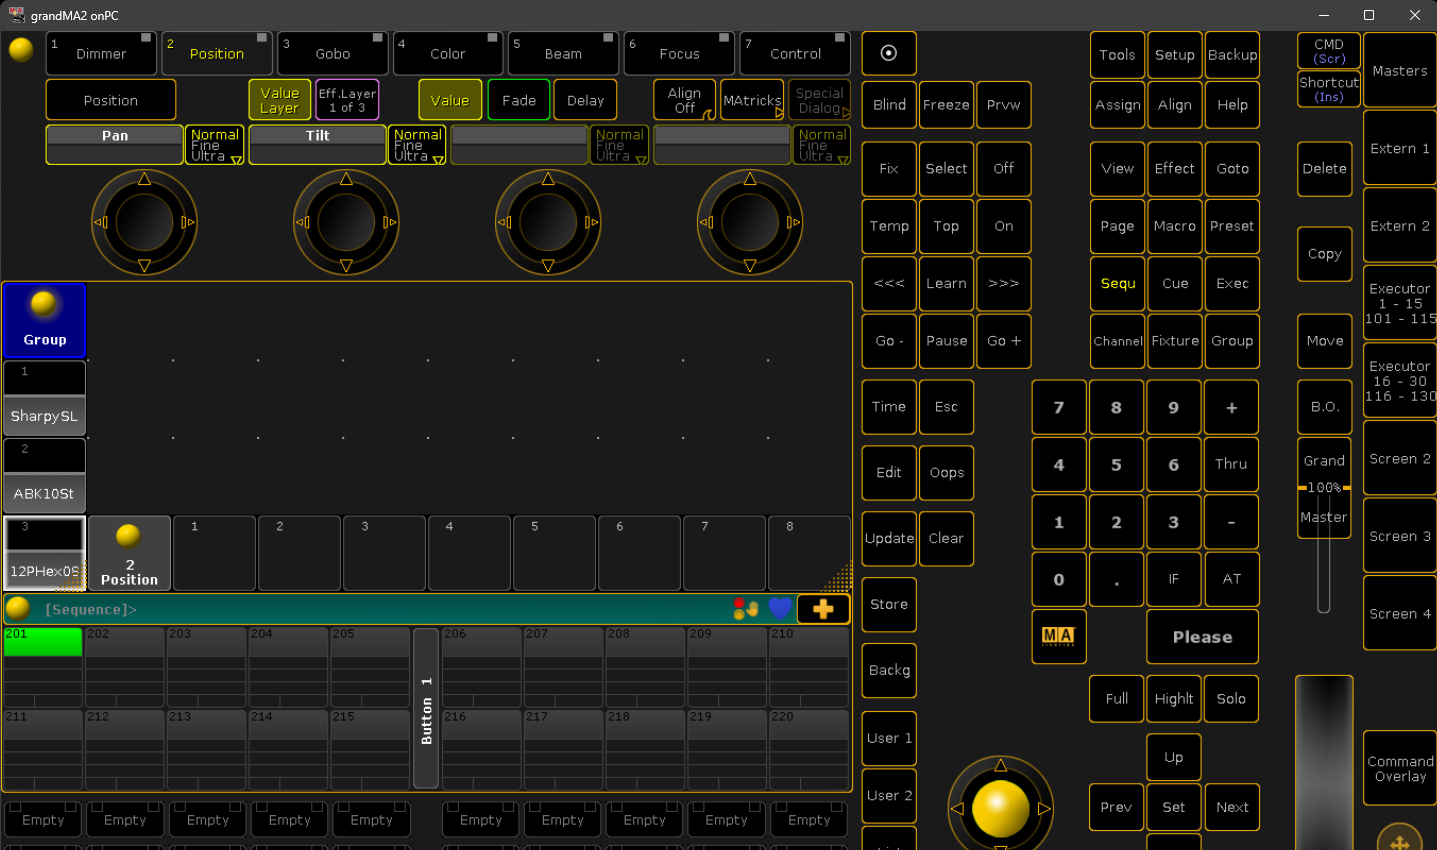Open Special Dialog popup

tap(819, 100)
